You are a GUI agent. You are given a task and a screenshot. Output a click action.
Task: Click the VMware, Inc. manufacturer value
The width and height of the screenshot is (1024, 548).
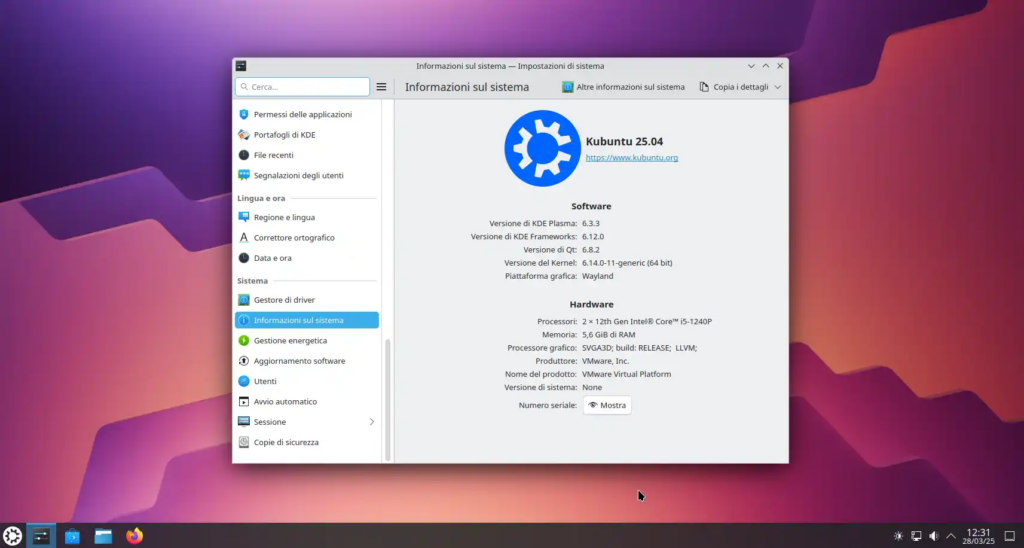pyautogui.click(x=605, y=361)
